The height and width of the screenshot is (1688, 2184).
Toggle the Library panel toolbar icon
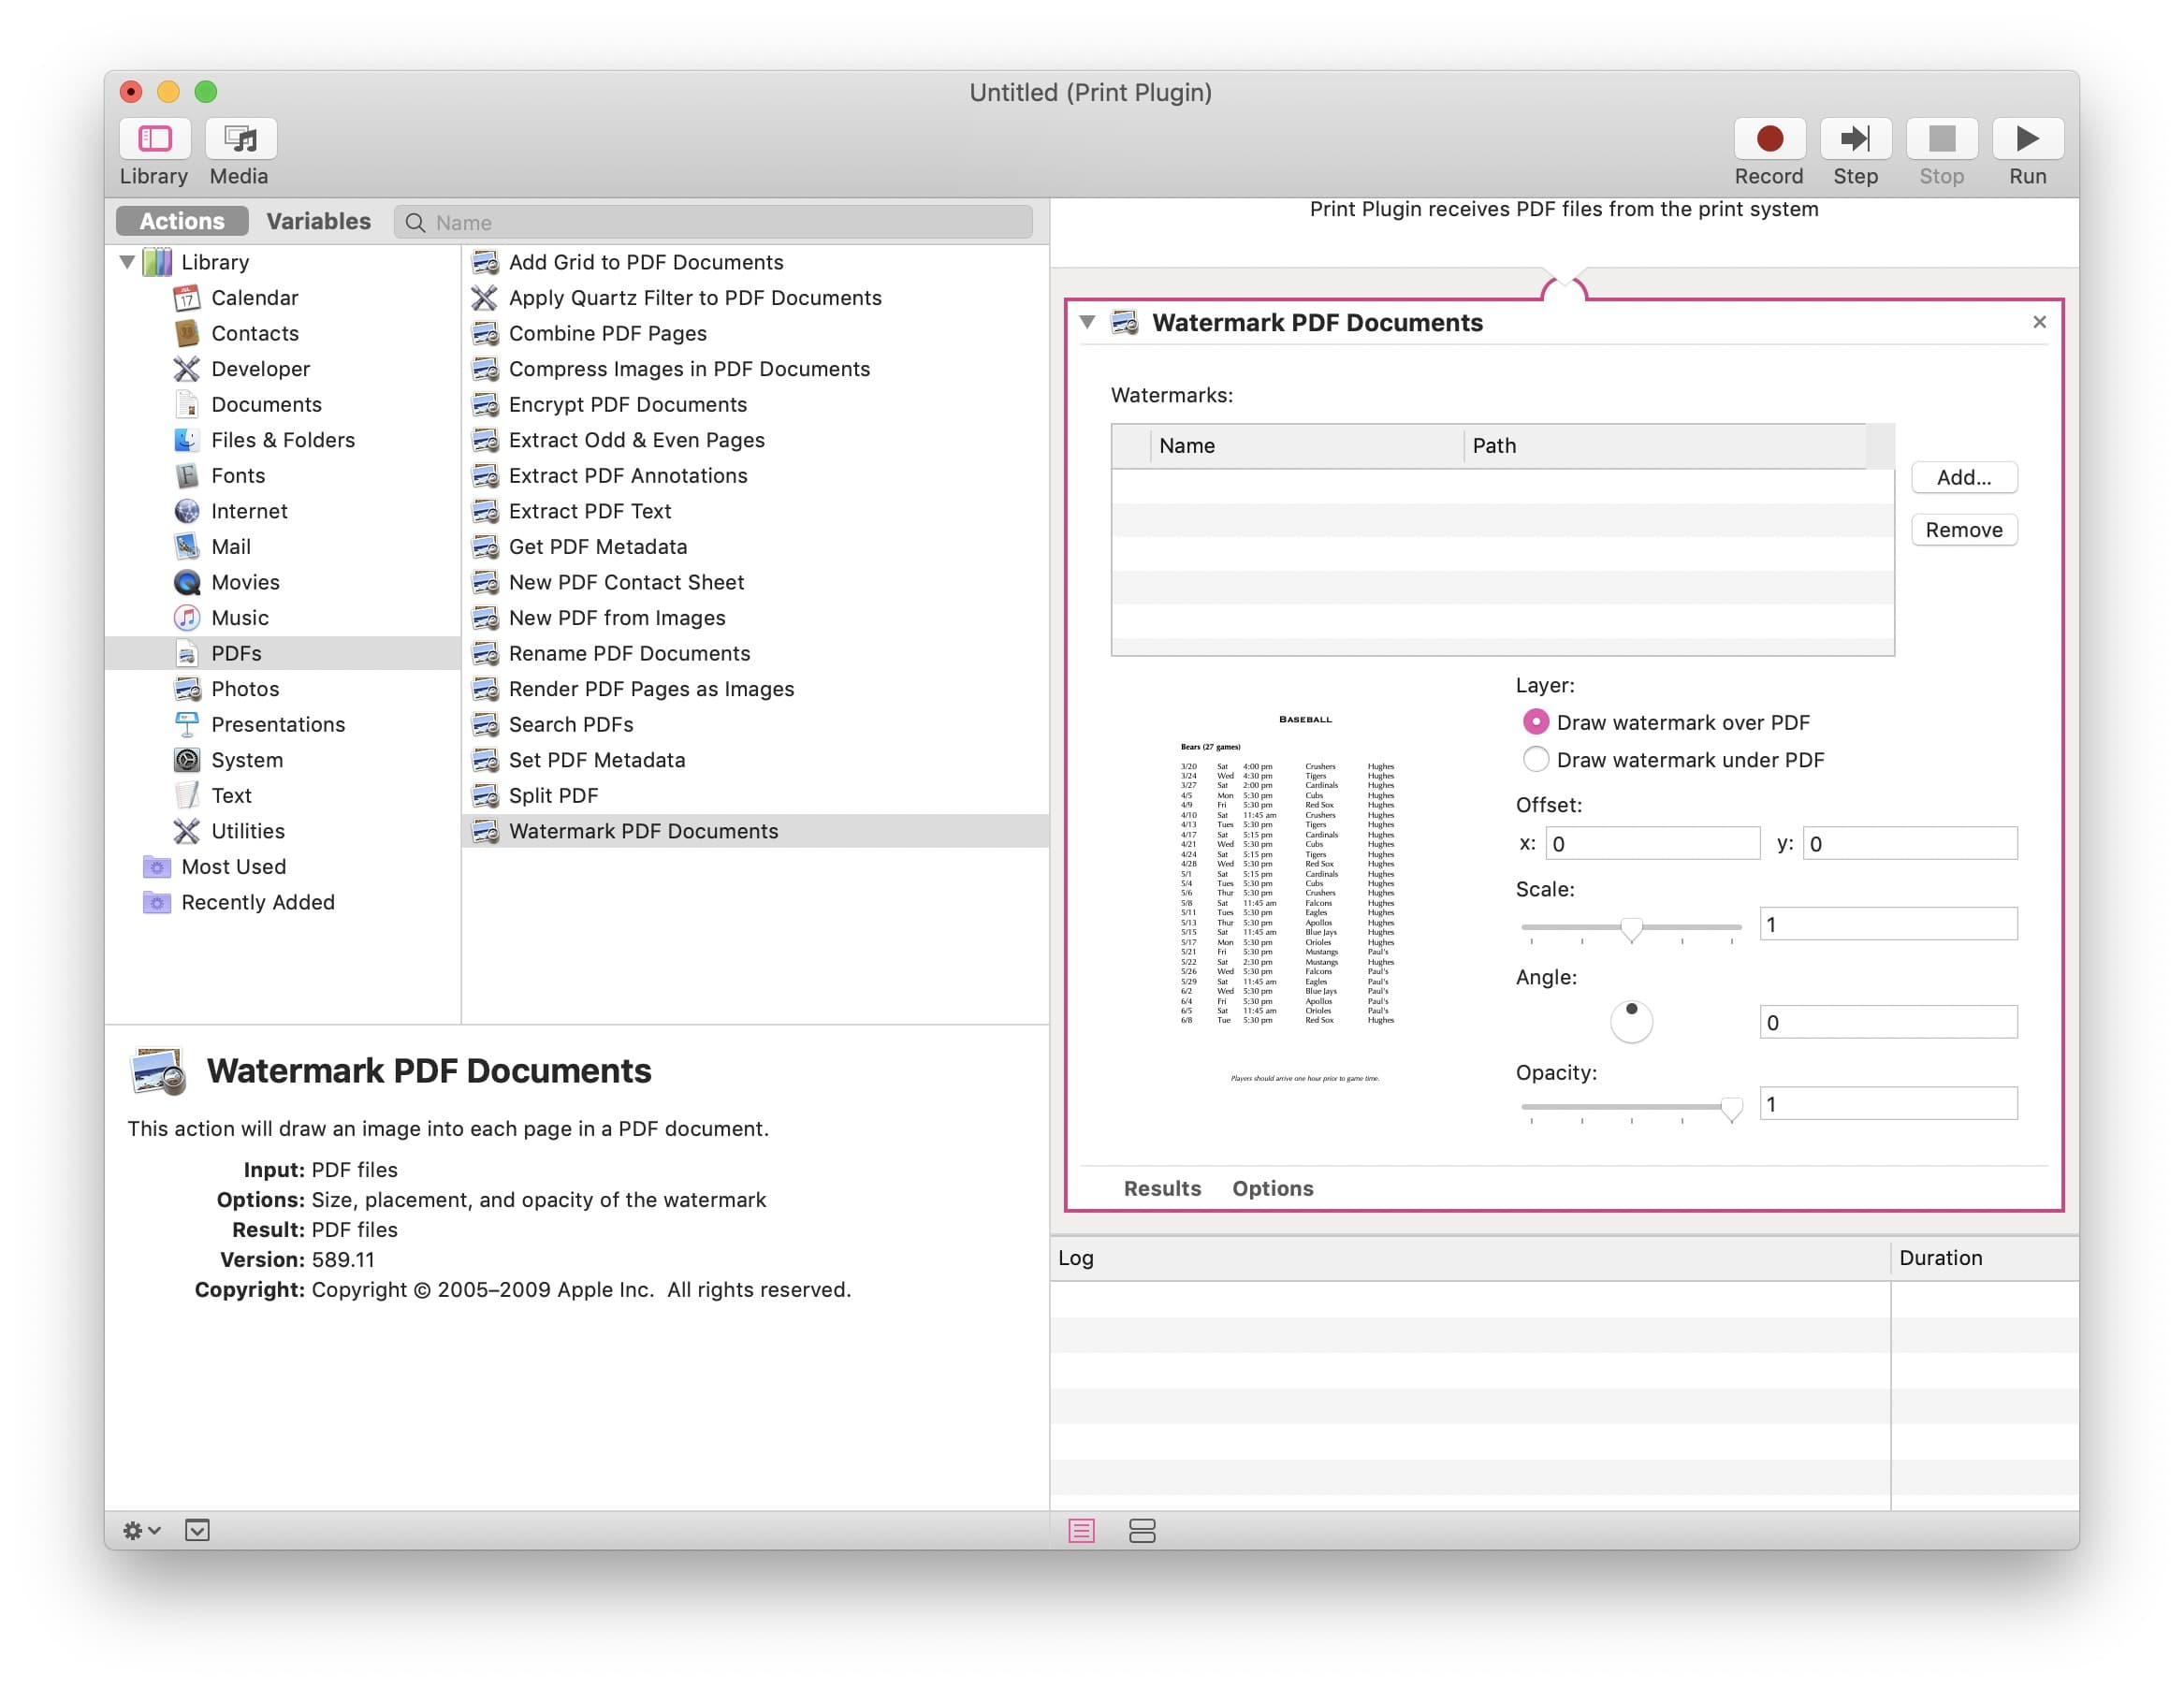(154, 139)
